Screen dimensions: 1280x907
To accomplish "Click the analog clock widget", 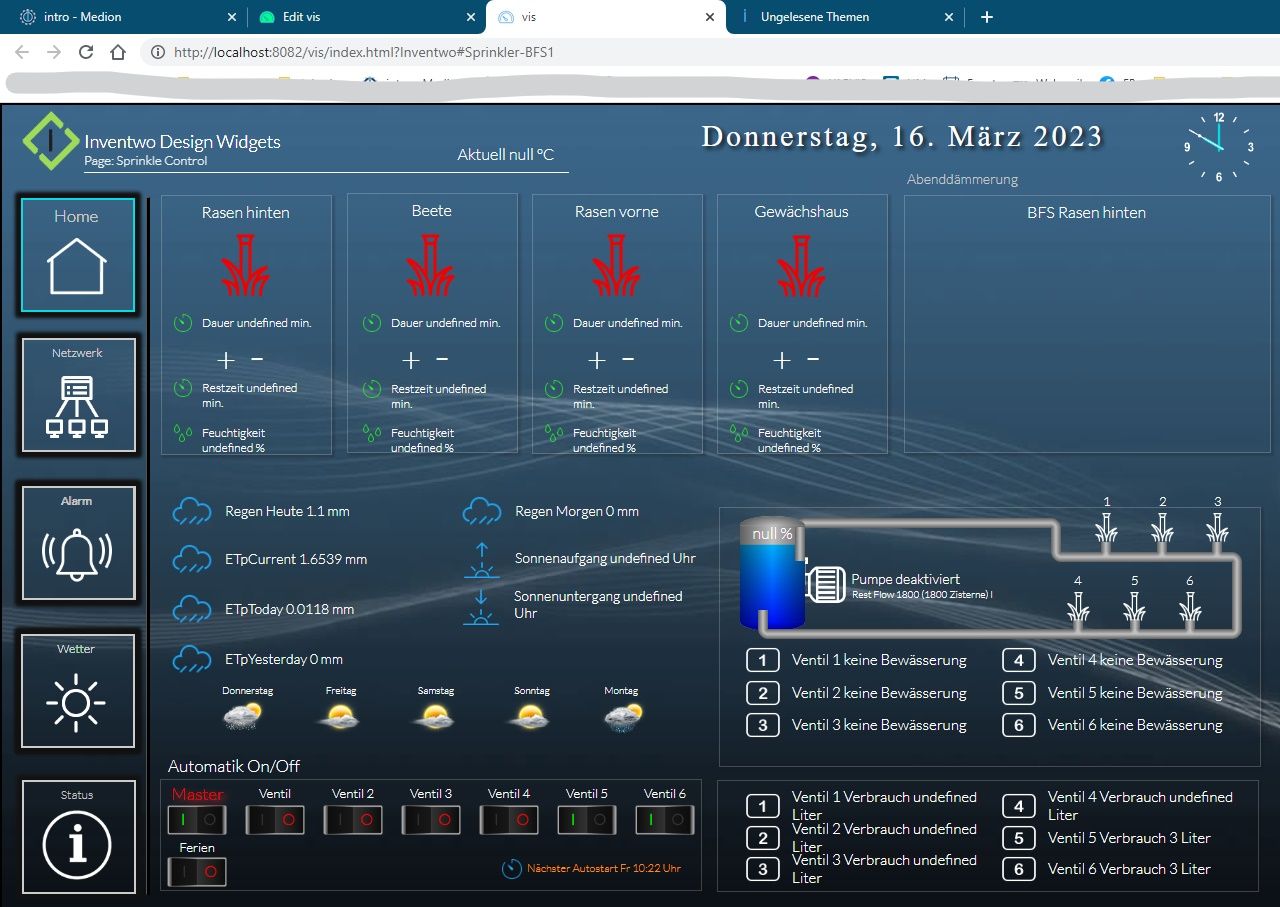I will (1219, 146).
